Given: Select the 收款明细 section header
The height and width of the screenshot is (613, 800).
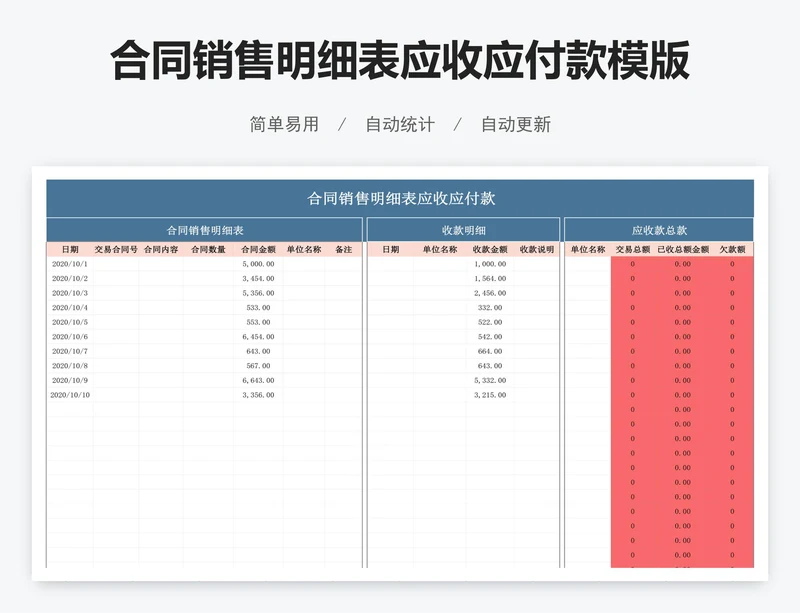Looking at the screenshot, I should tap(463, 230).
